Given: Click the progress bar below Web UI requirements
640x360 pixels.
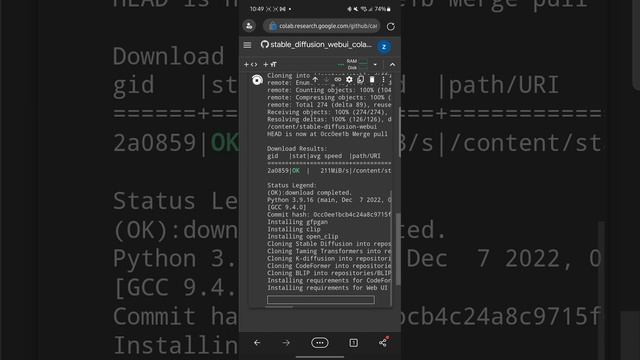Looking at the screenshot, I should pos(321,300).
